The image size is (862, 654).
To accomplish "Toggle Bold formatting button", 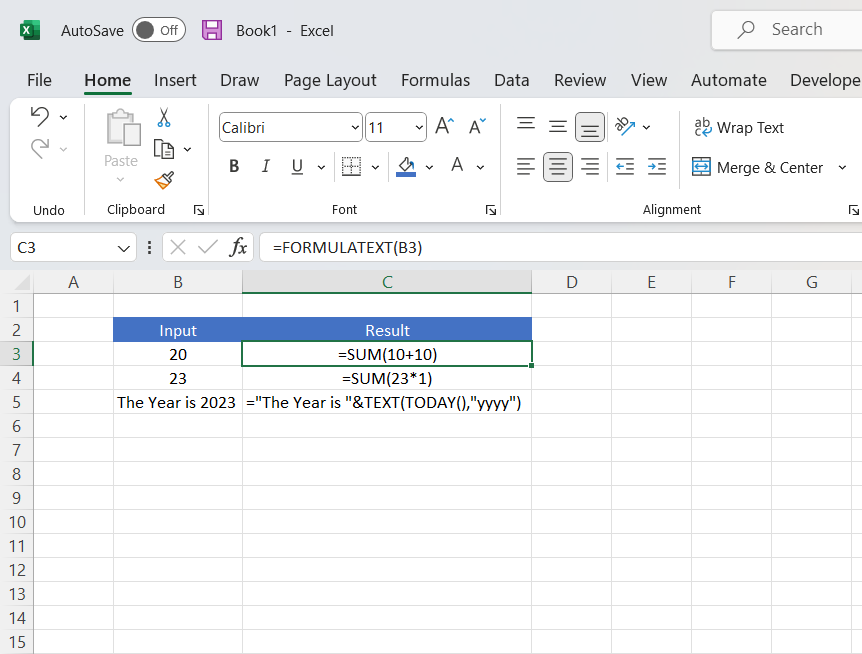I will point(234,167).
